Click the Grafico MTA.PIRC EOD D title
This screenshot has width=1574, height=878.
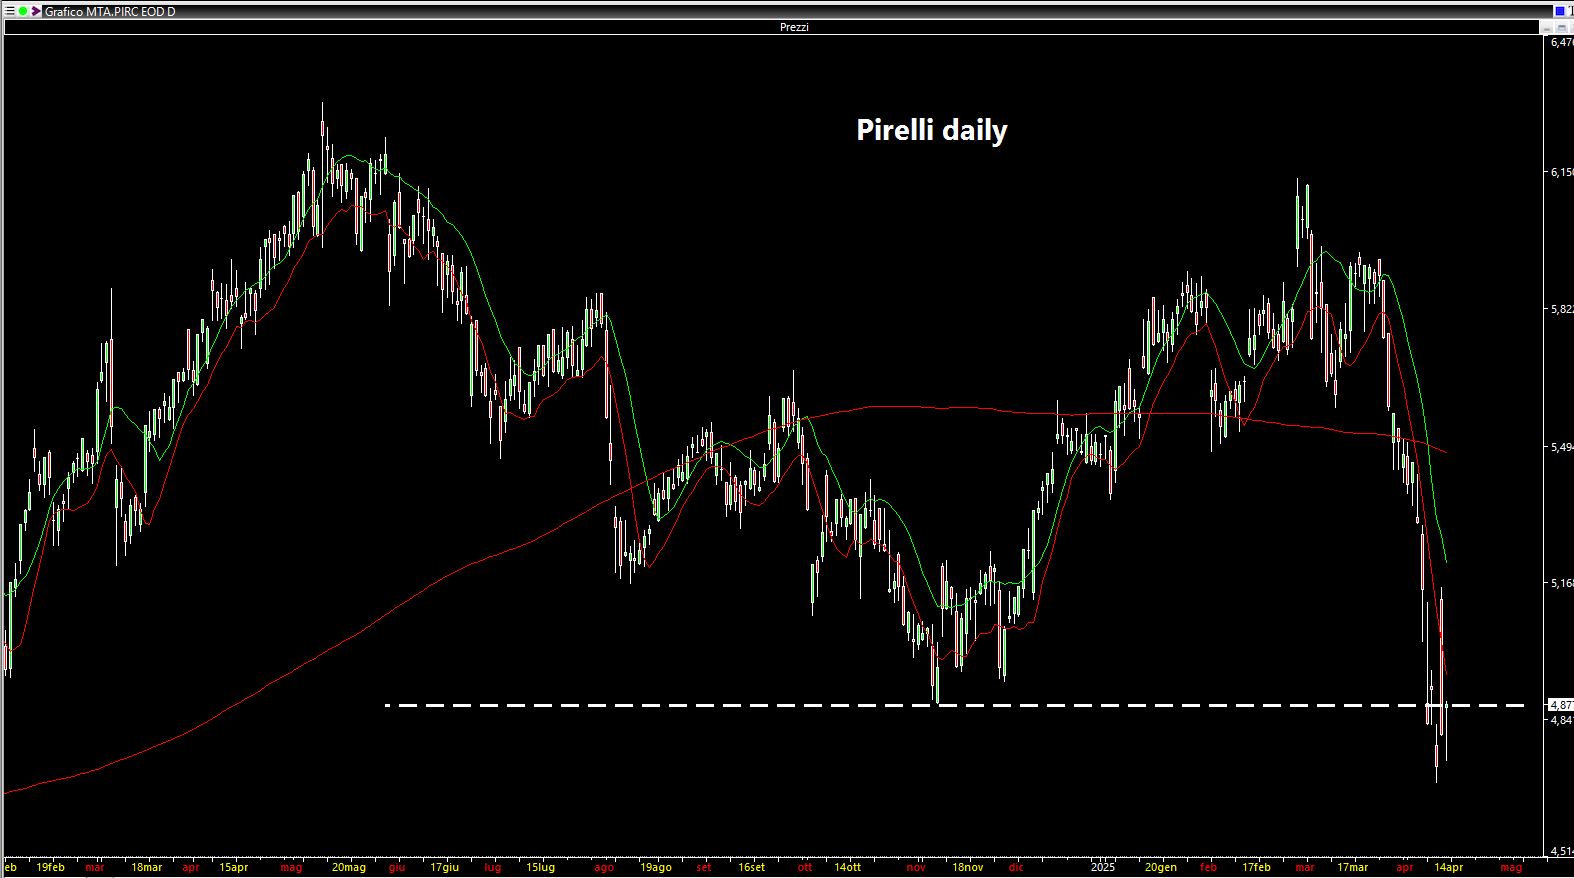pos(110,12)
